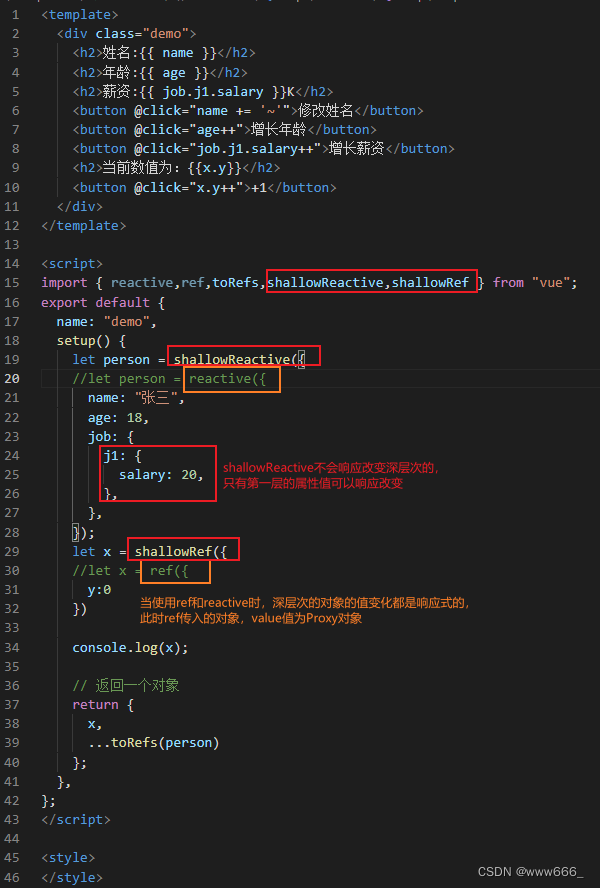The width and height of the screenshot is (600, 888).
Task: Select line number 29 in the gutter
Action: tap(12, 552)
